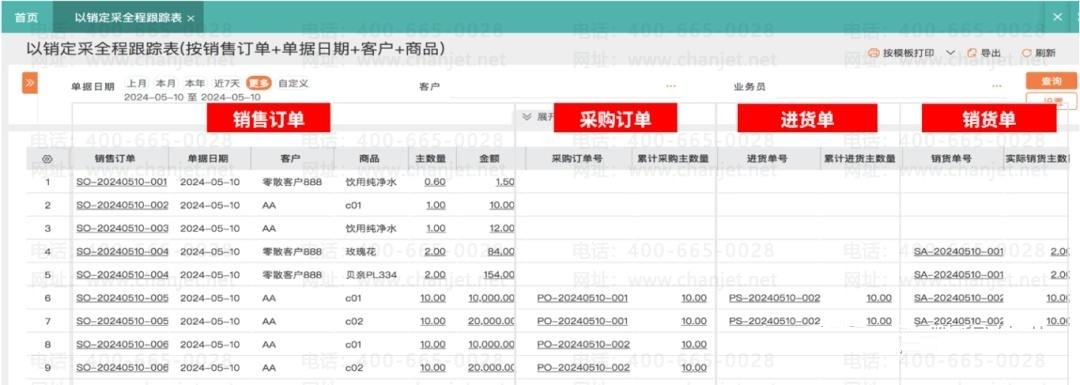Viewport: 1080px width, 385px height.
Task: Select the 以销定采全程跟踪表 tab
Action: [x=128, y=18]
